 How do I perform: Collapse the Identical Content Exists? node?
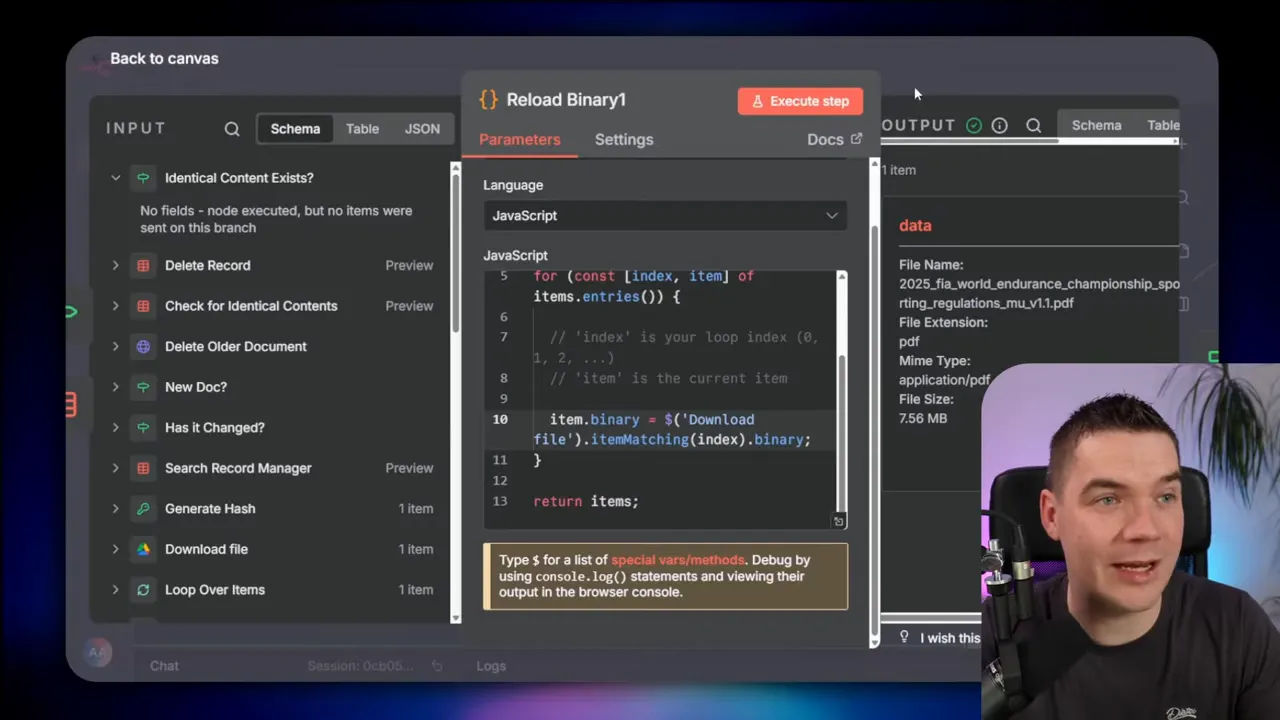point(115,178)
